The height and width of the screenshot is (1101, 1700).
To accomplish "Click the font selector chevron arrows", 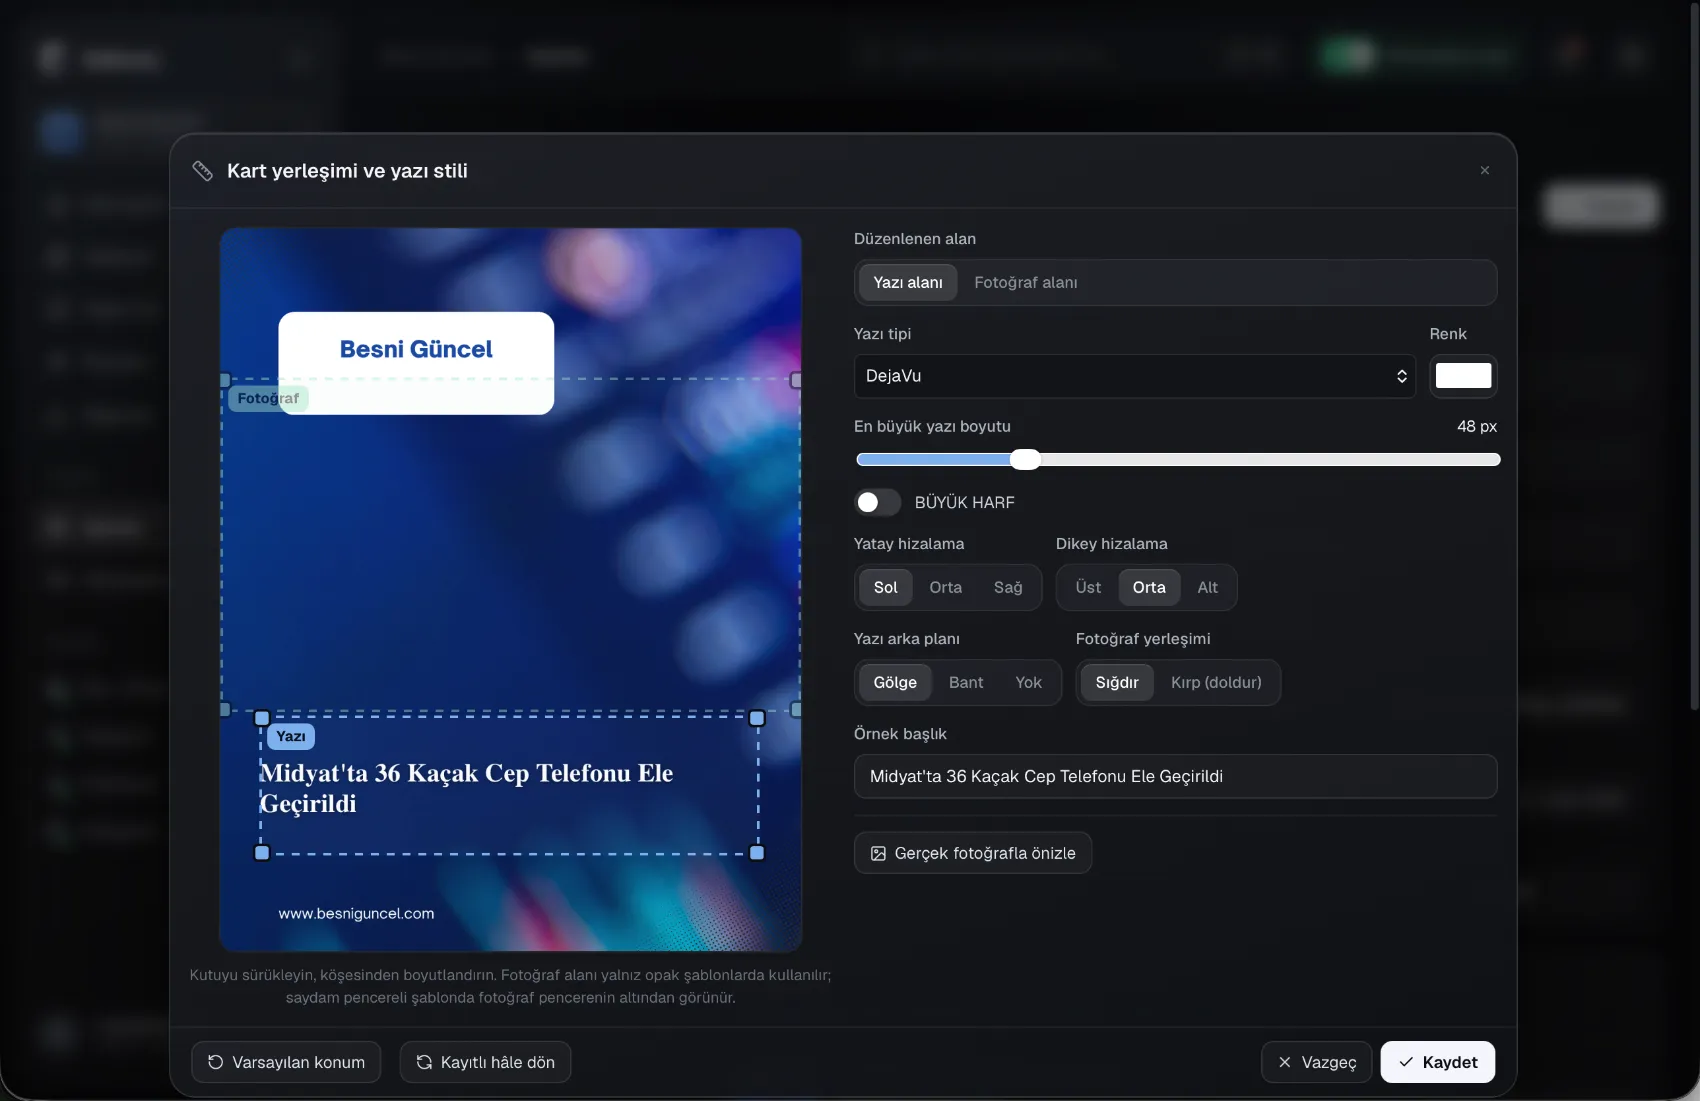I will click(1402, 376).
